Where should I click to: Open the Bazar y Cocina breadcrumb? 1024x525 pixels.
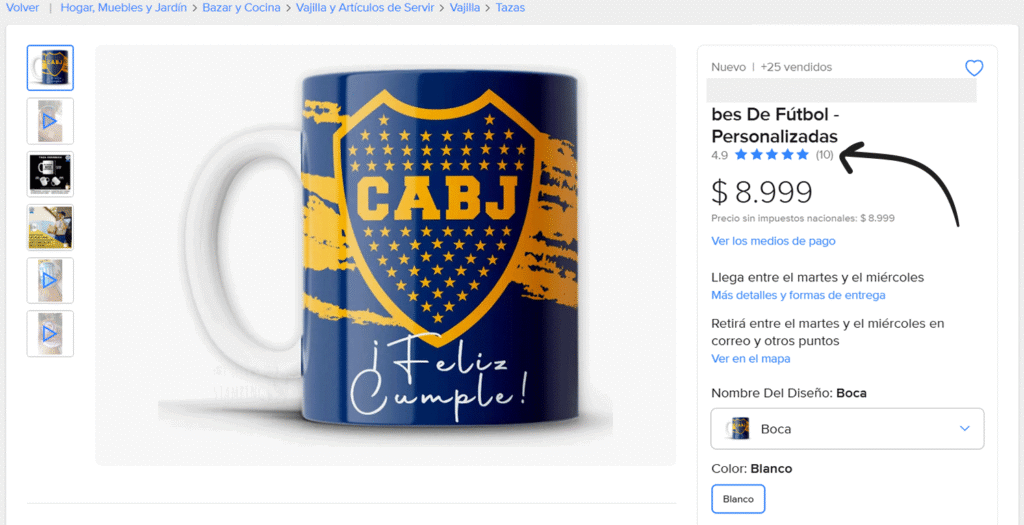click(x=241, y=8)
